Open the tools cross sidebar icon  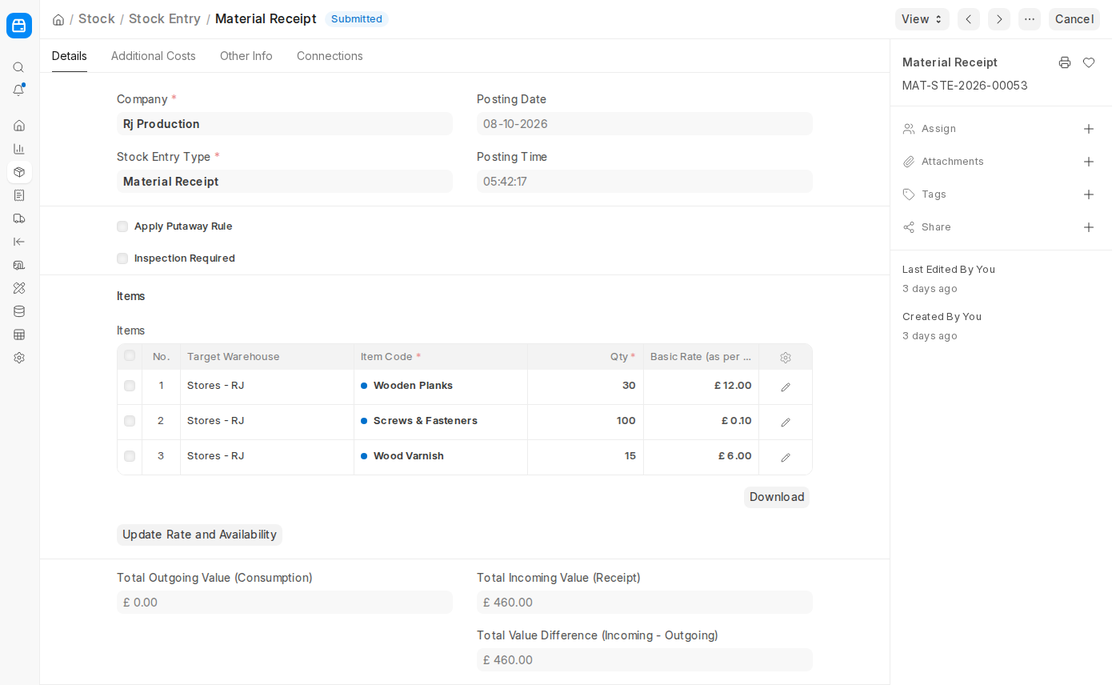[19, 288]
